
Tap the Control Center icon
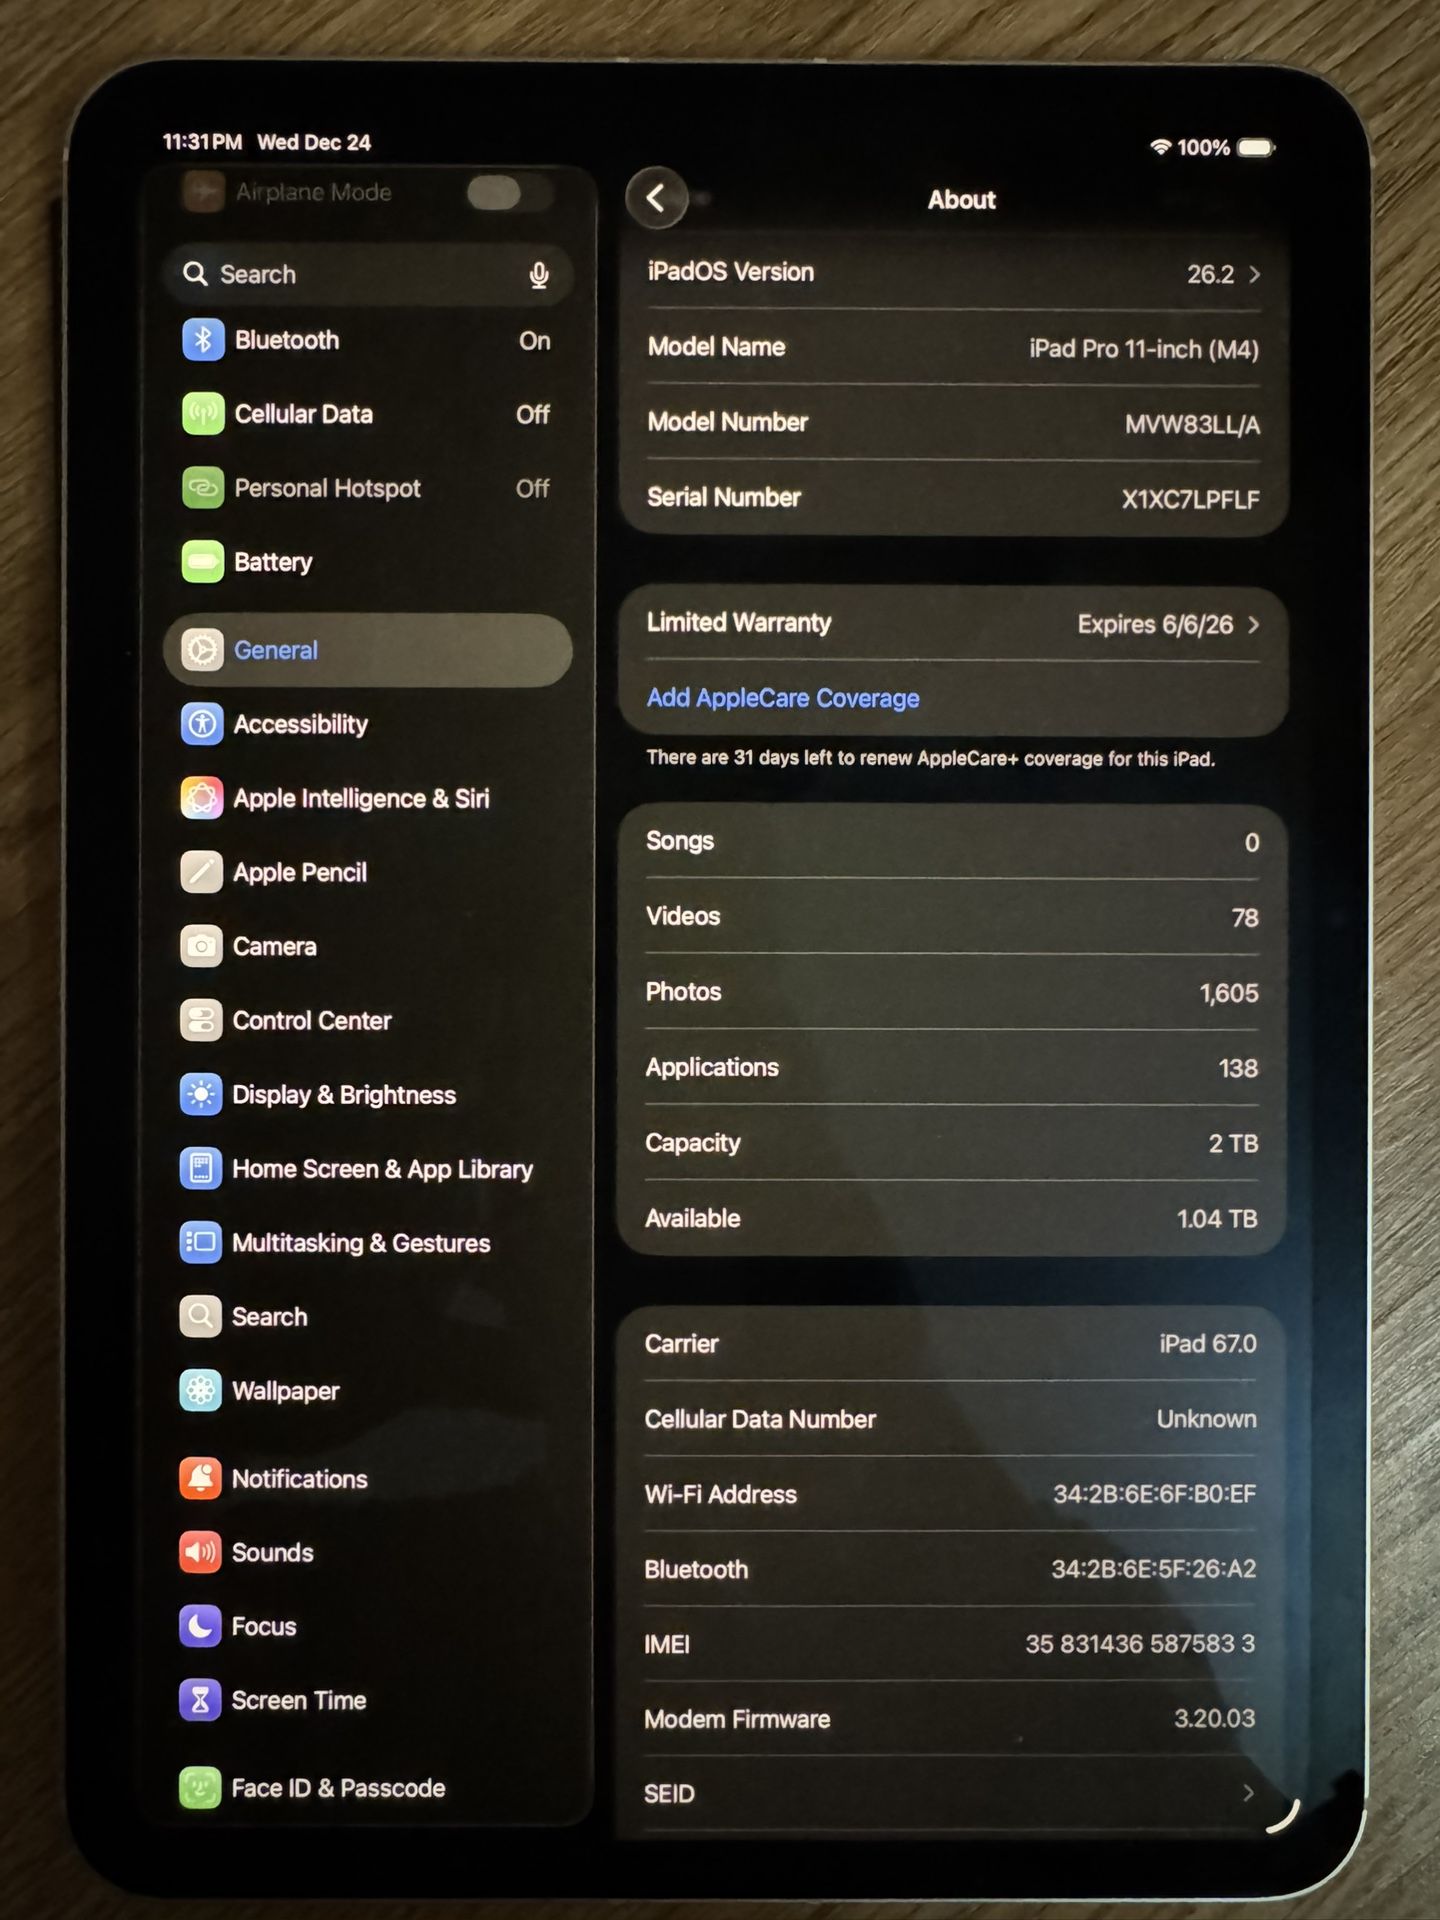(201, 1020)
